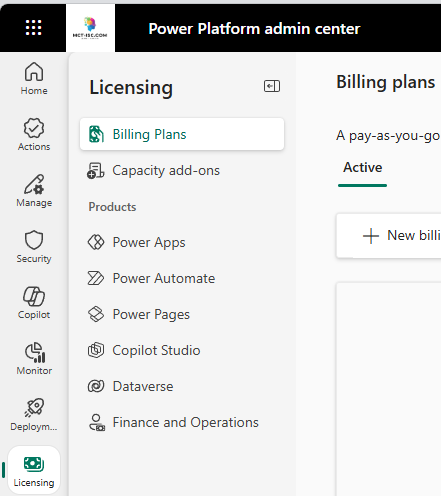
Task: Switch to the Active tab
Action: (363, 168)
